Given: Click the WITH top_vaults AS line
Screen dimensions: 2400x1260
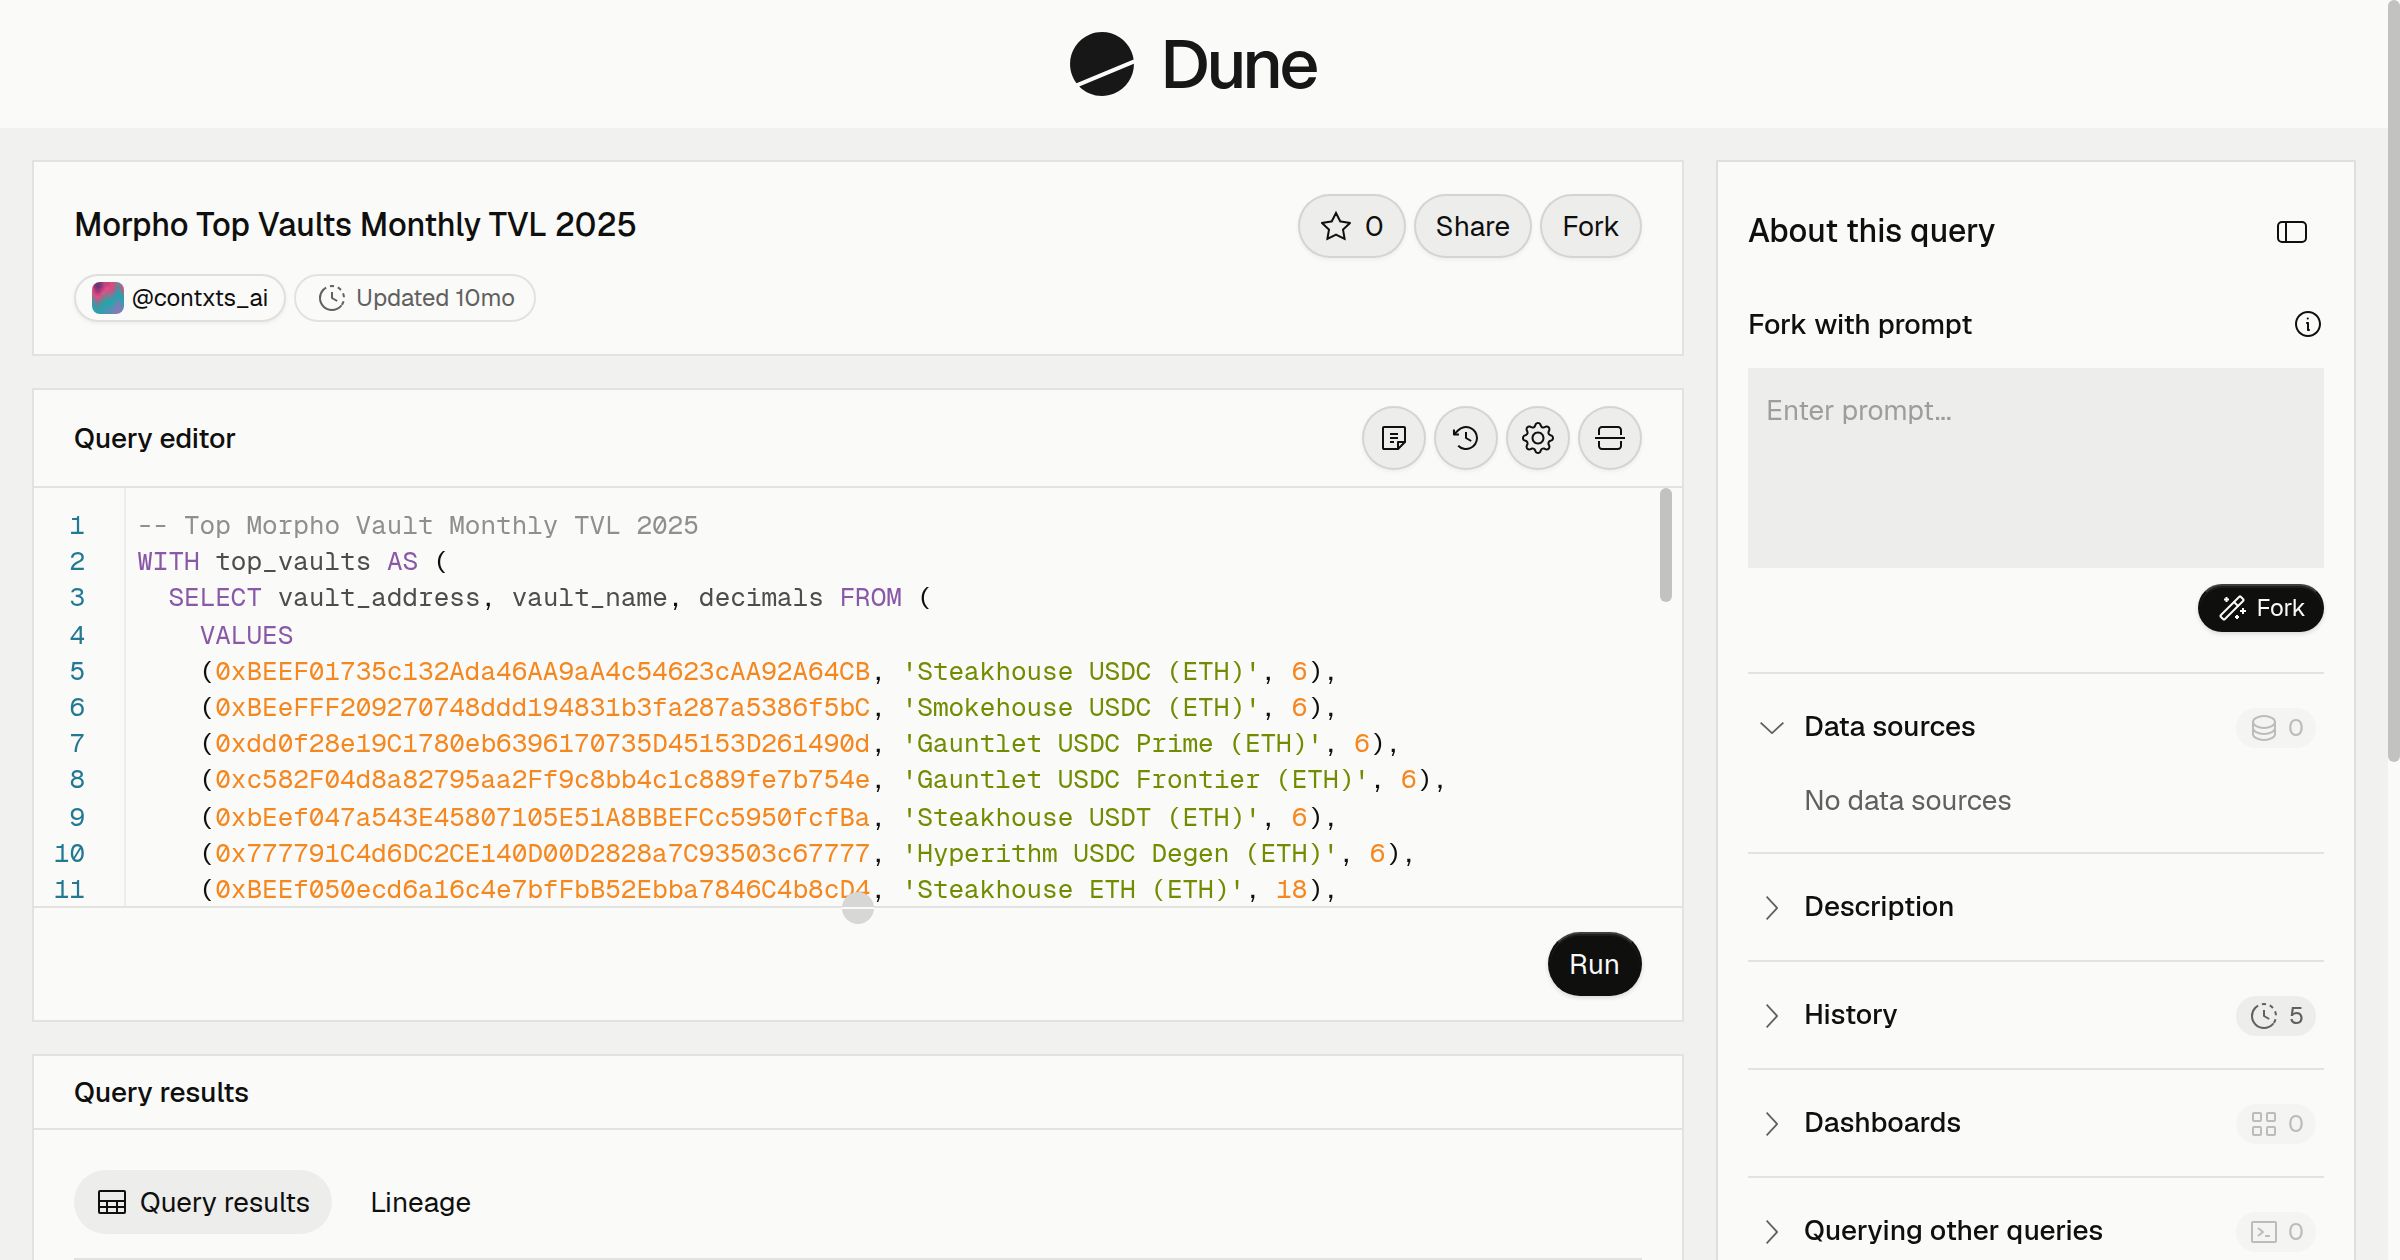Looking at the screenshot, I should coord(292,562).
